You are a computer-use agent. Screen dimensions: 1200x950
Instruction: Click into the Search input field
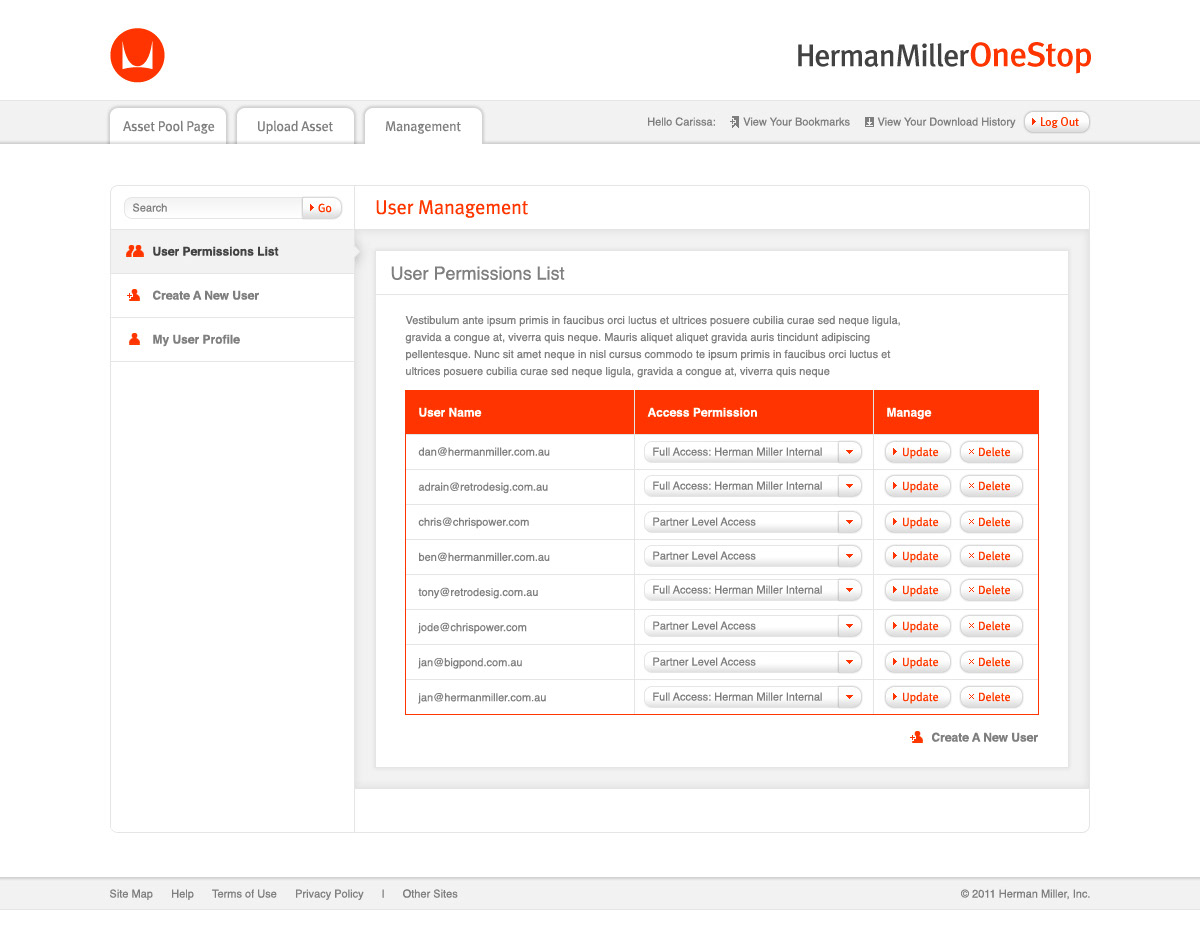tap(213, 208)
